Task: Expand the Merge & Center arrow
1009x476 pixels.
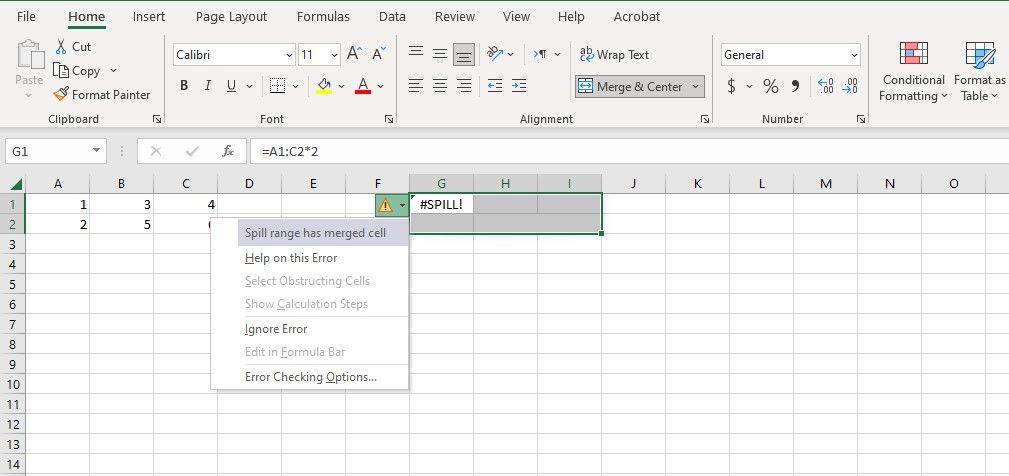Action: click(x=695, y=86)
